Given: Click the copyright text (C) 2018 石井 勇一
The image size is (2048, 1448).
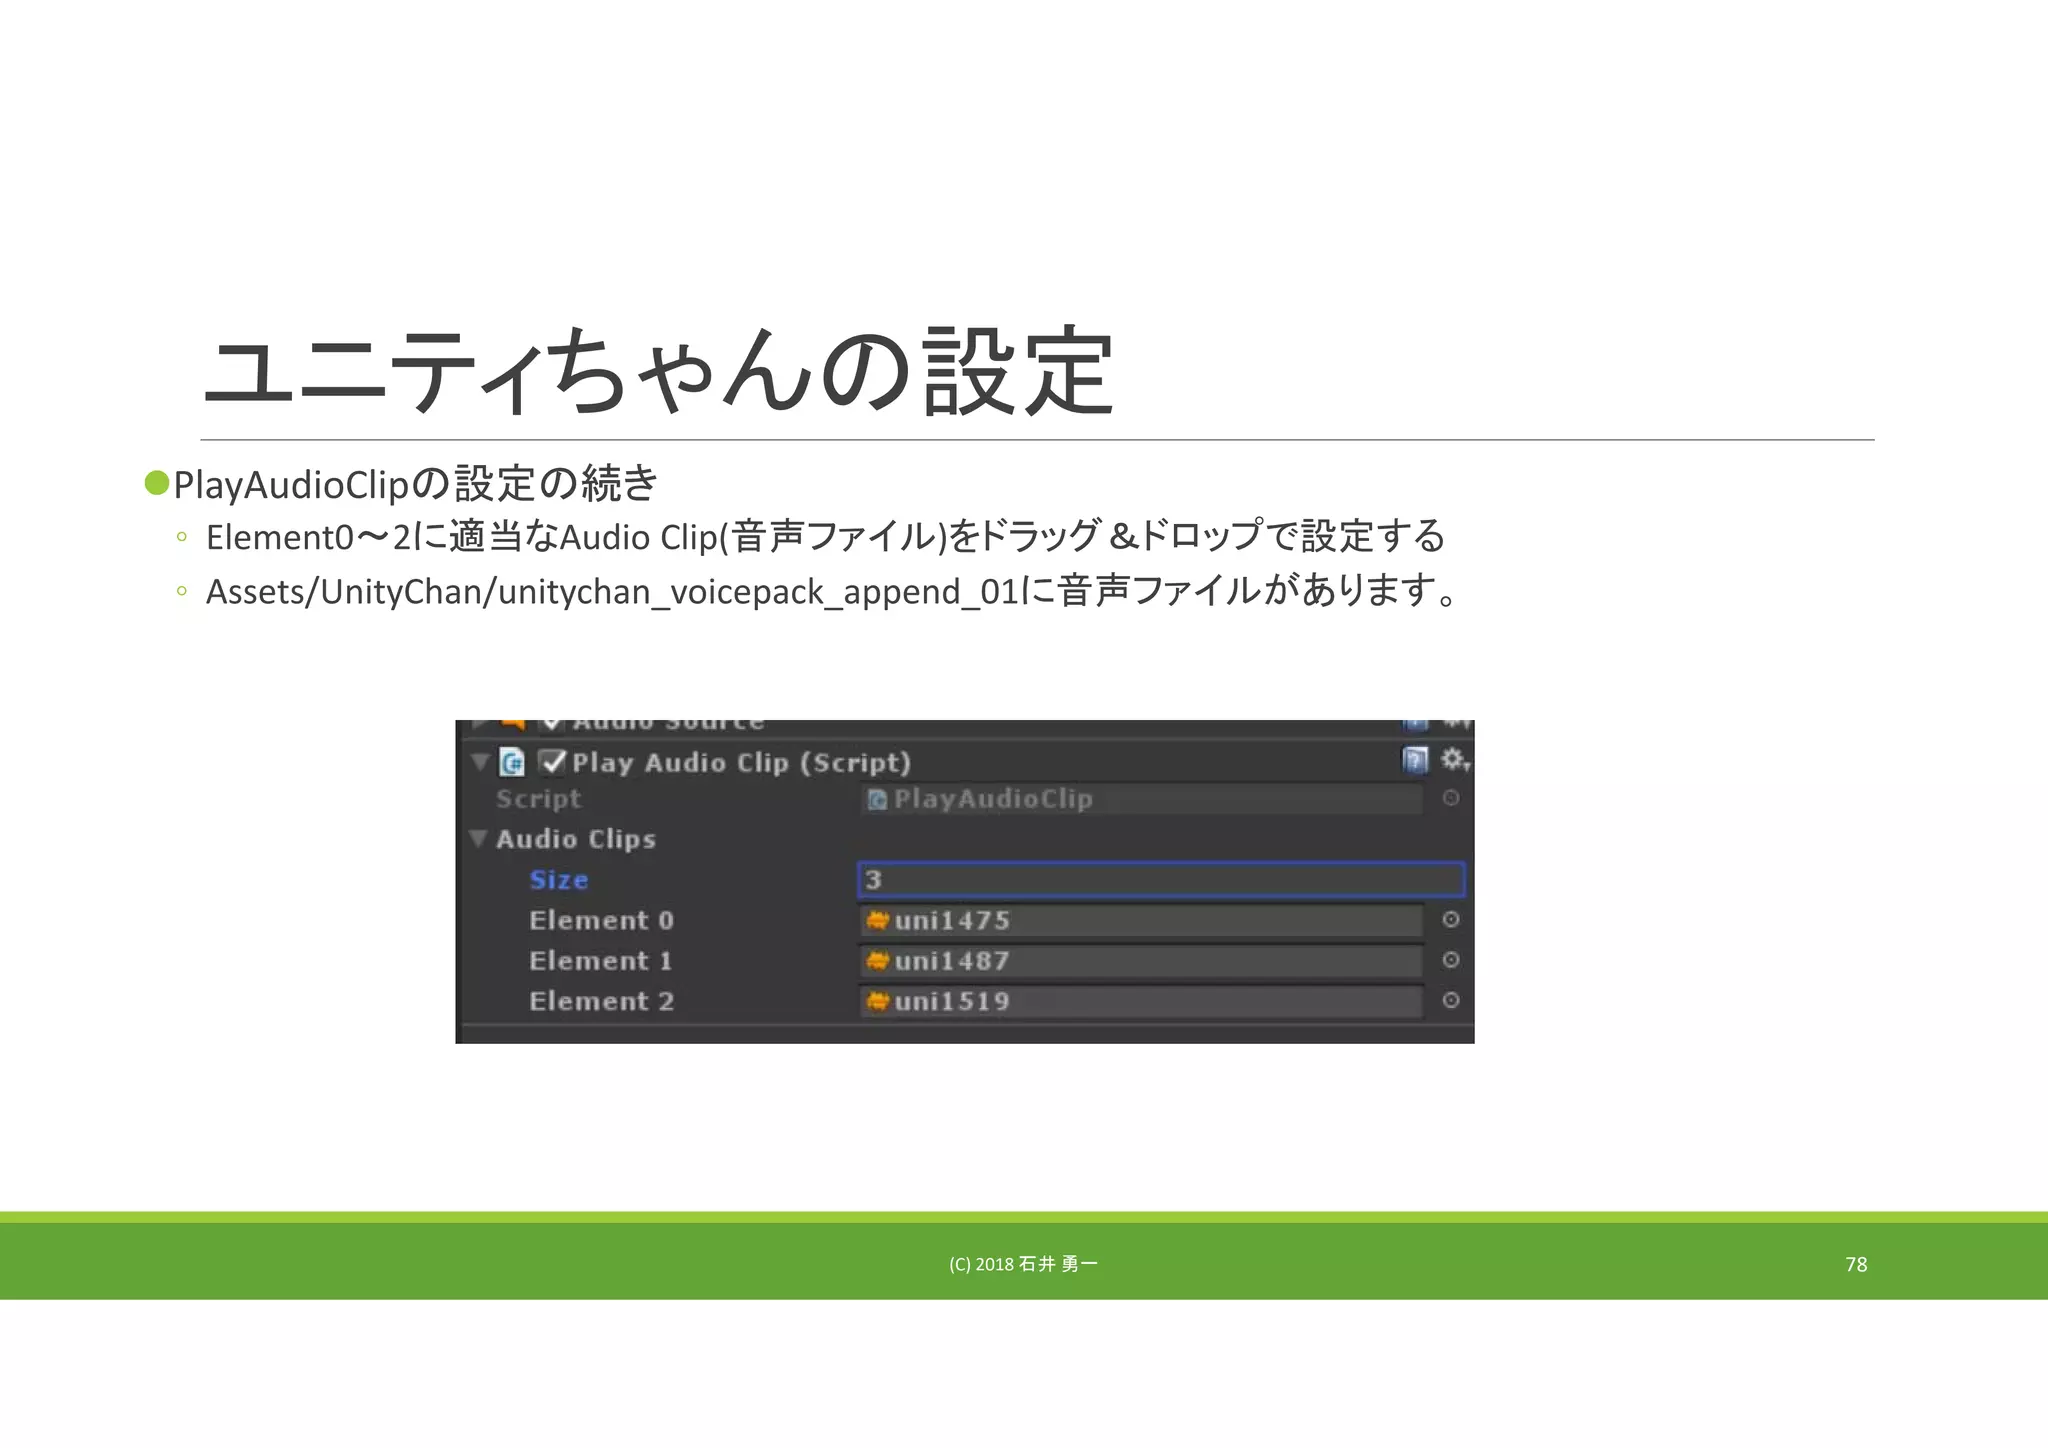Looking at the screenshot, I should pyautogui.click(x=1023, y=1264).
